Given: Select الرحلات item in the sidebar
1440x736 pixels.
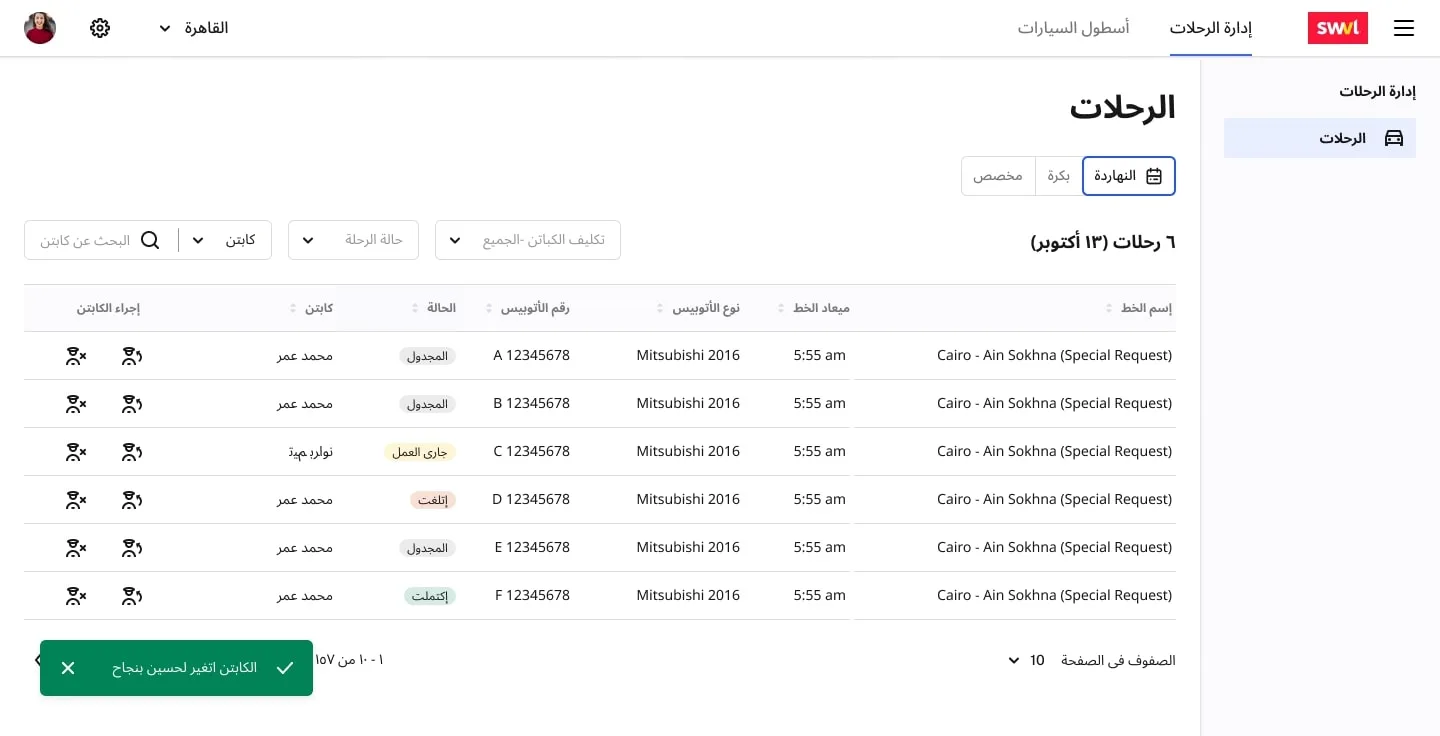Looking at the screenshot, I should pyautogui.click(x=1319, y=138).
